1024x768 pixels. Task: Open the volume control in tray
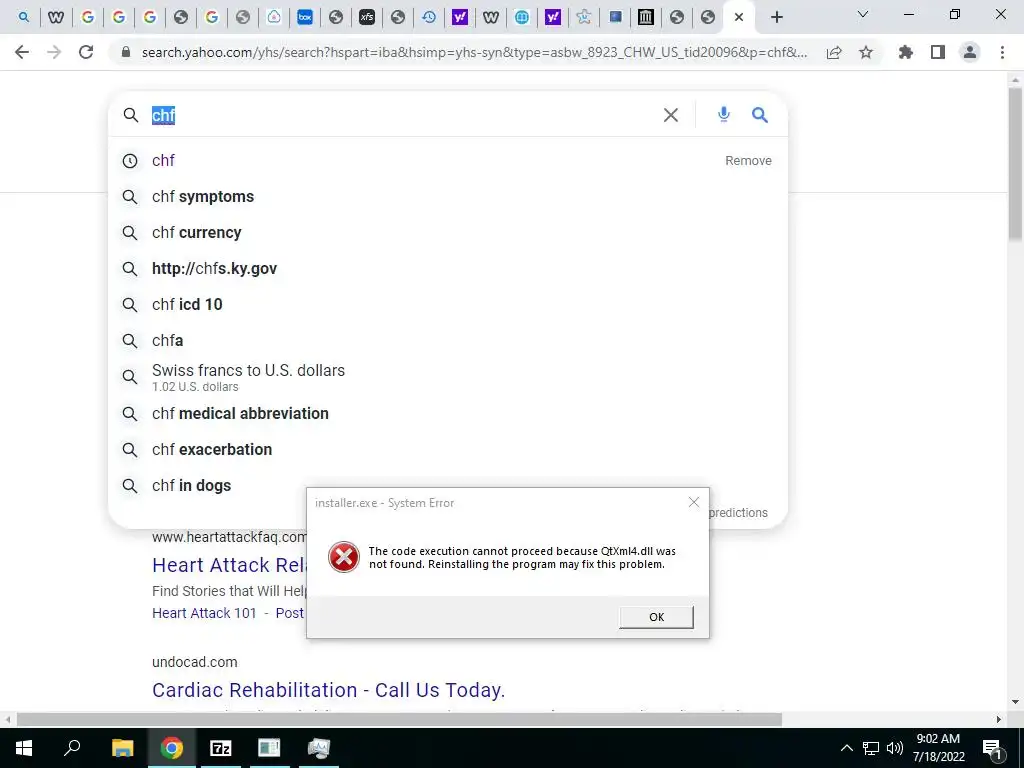click(895, 748)
